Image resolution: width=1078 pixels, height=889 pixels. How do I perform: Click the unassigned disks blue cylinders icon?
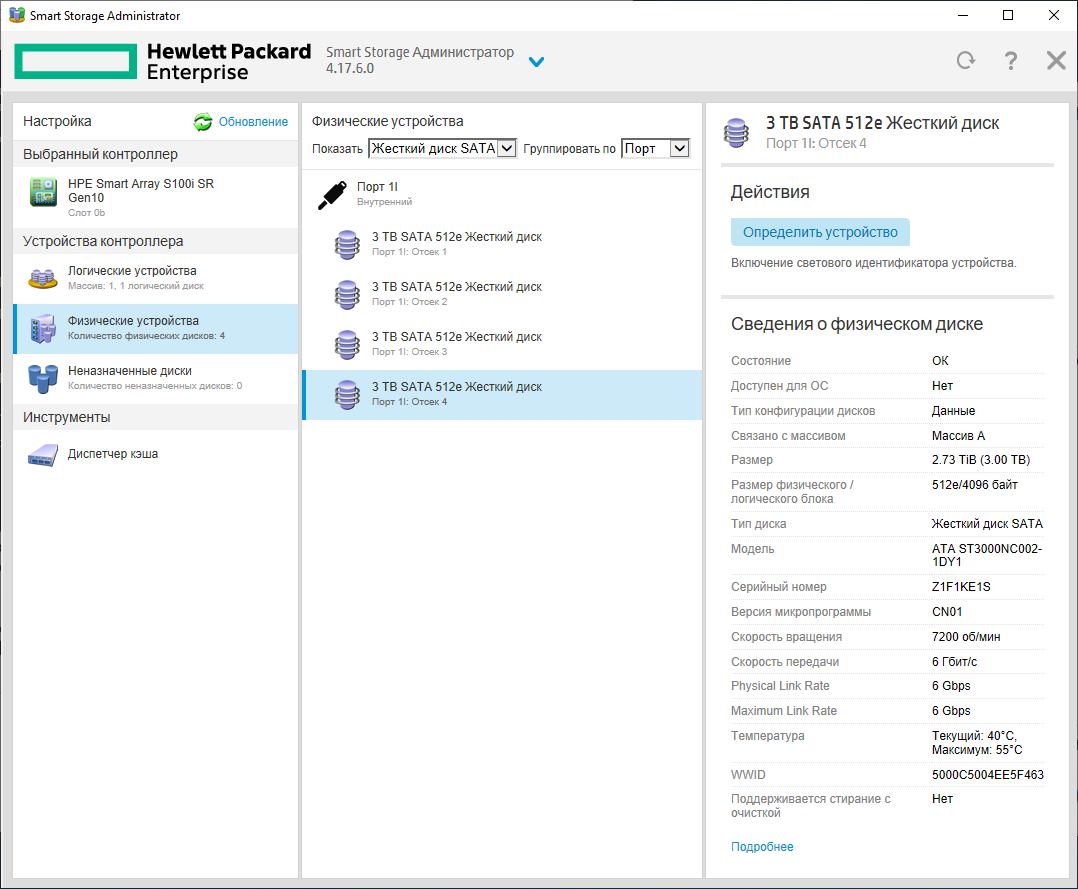pyautogui.click(x=43, y=379)
